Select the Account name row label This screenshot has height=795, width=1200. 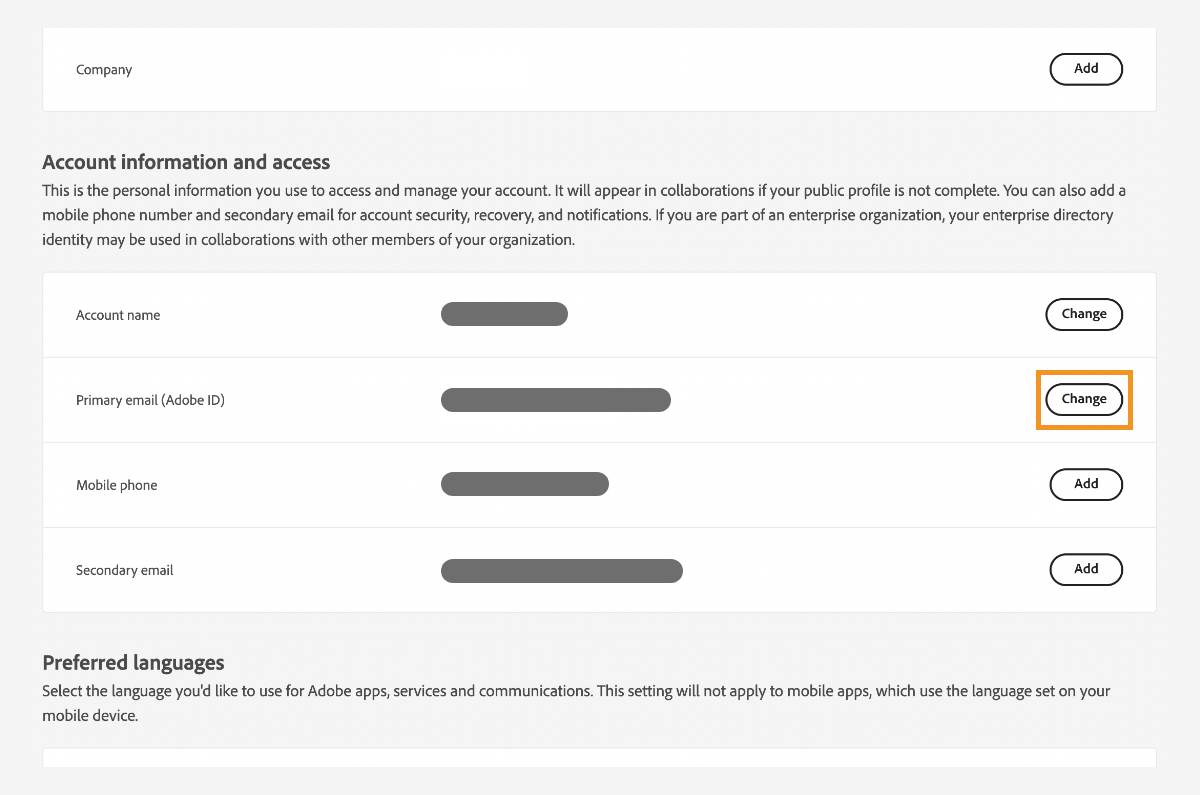(117, 314)
